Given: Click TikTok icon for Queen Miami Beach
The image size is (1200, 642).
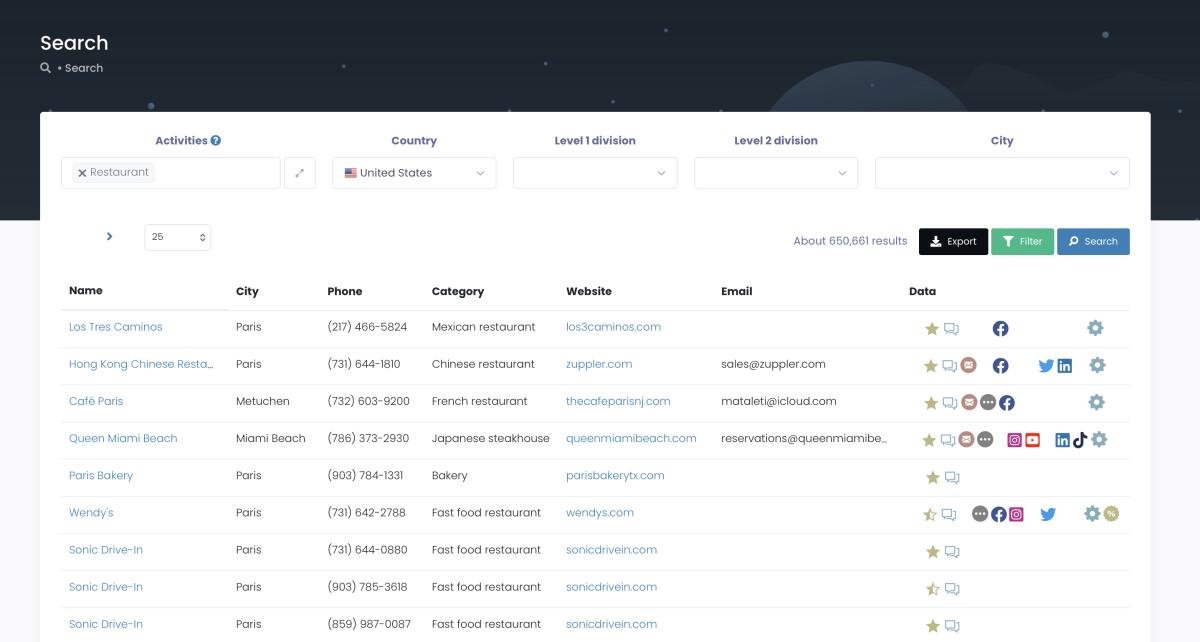Looking at the screenshot, I should pos(1079,440).
